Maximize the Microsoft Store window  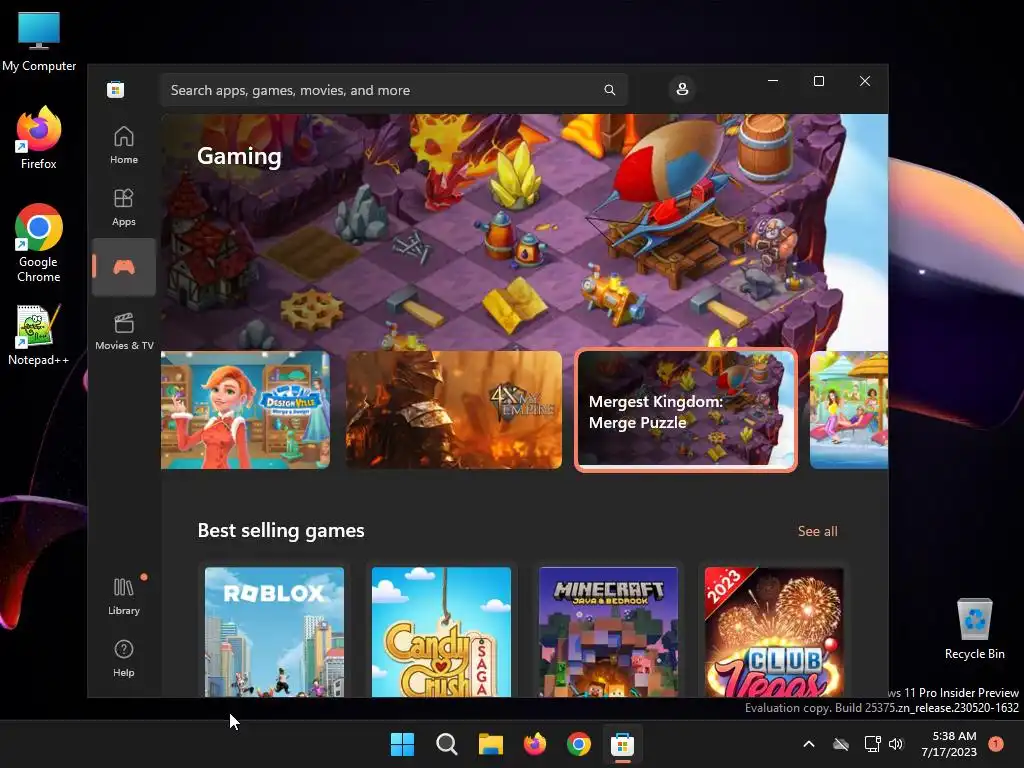click(819, 81)
